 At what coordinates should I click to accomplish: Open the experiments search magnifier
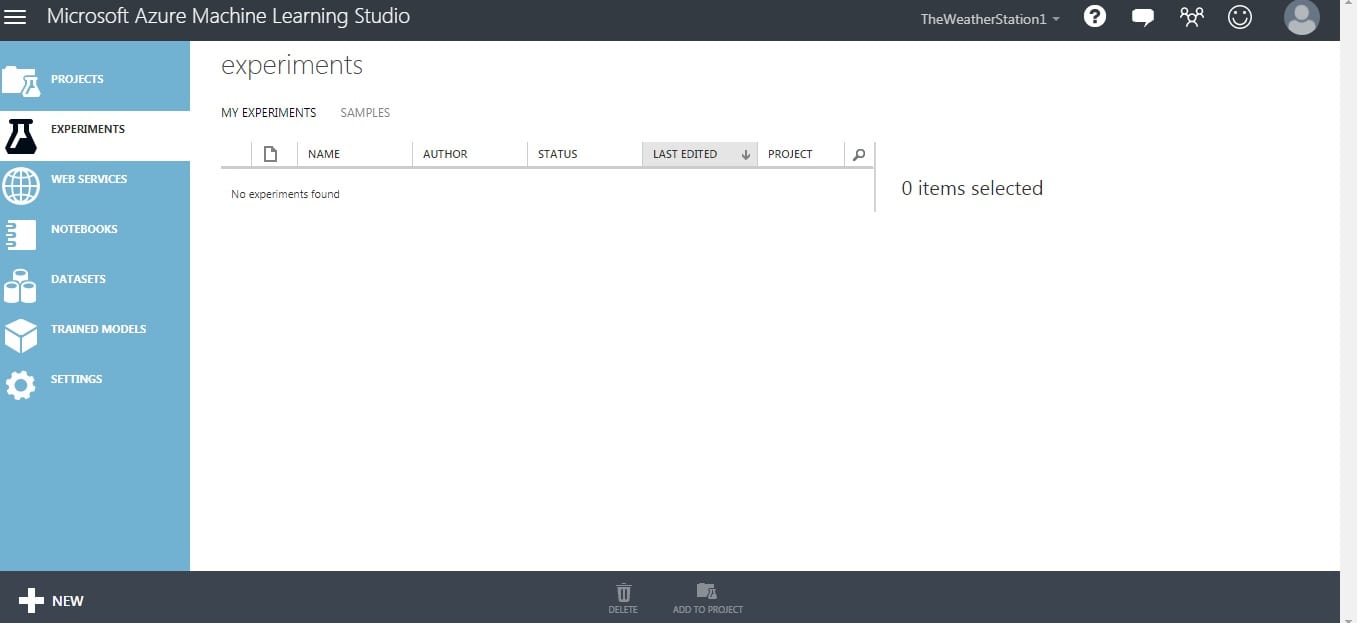coord(859,154)
